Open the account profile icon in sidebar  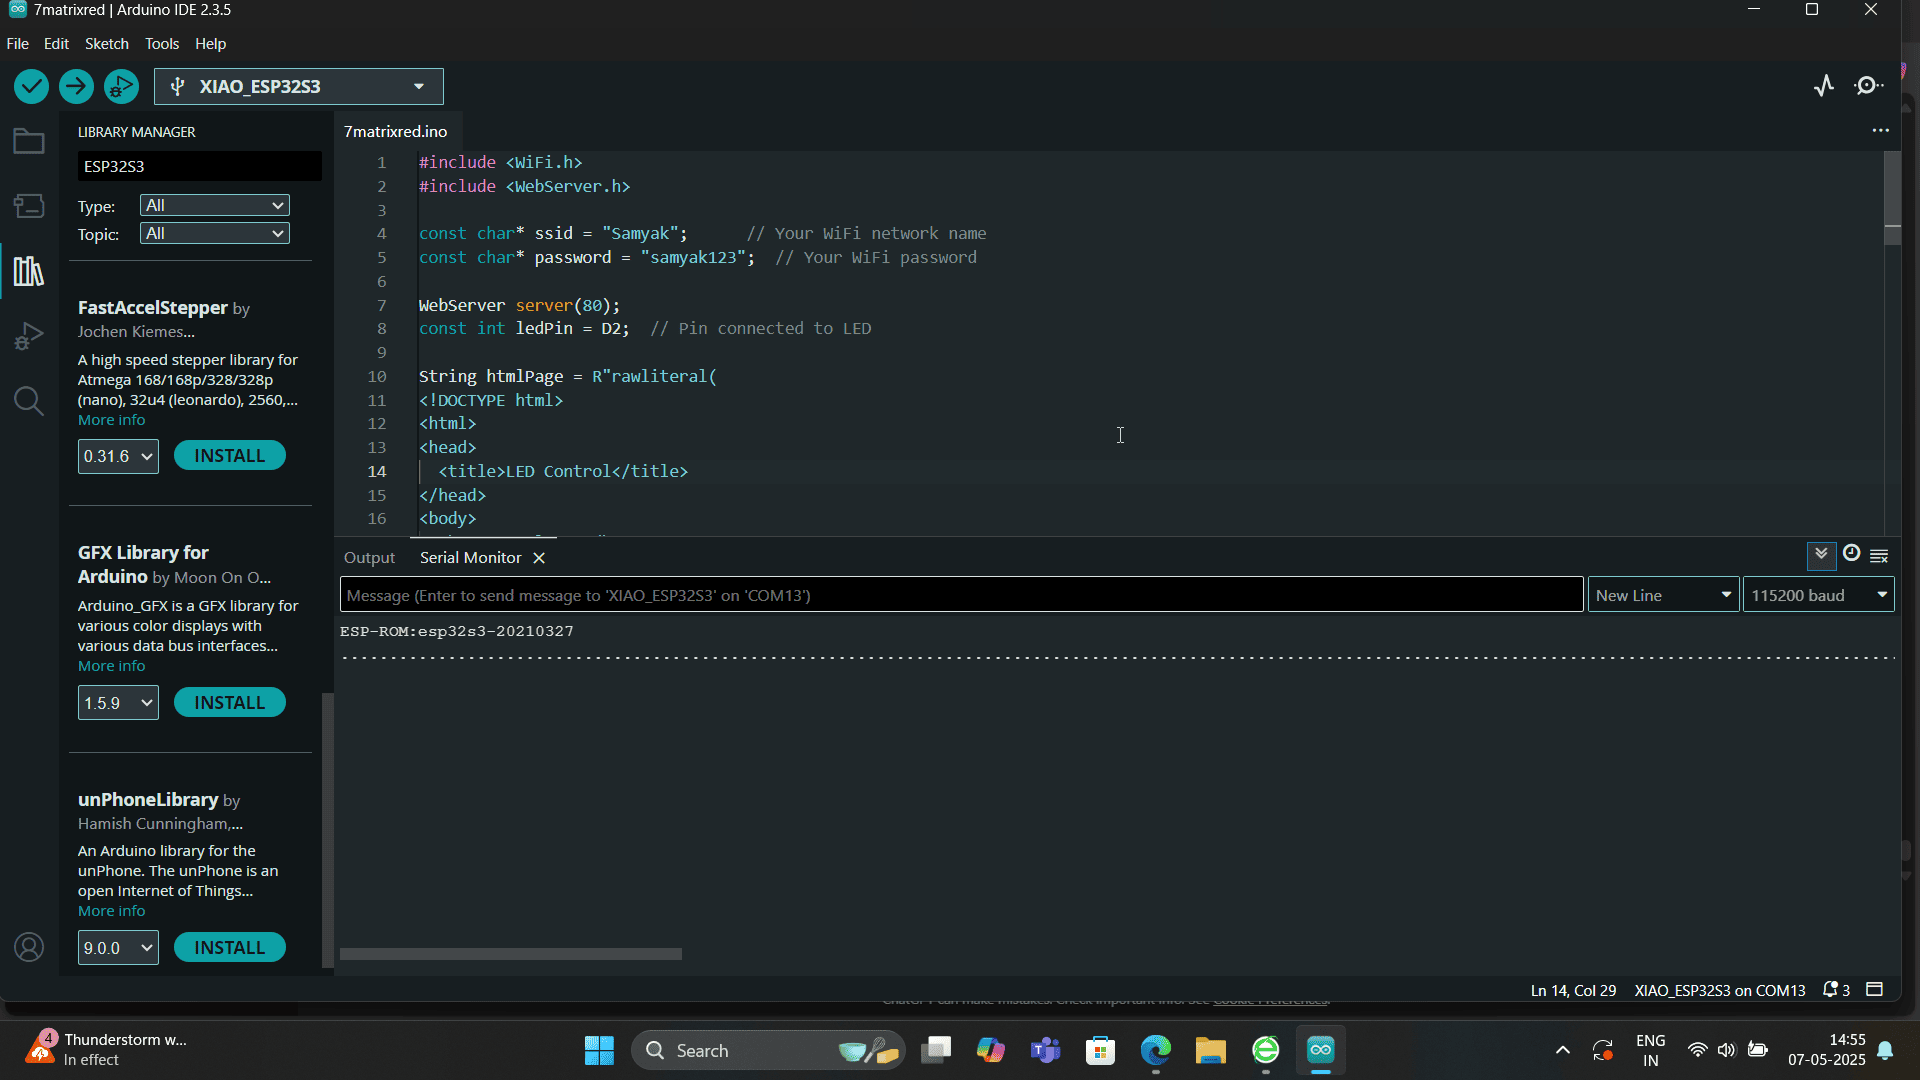(x=29, y=947)
